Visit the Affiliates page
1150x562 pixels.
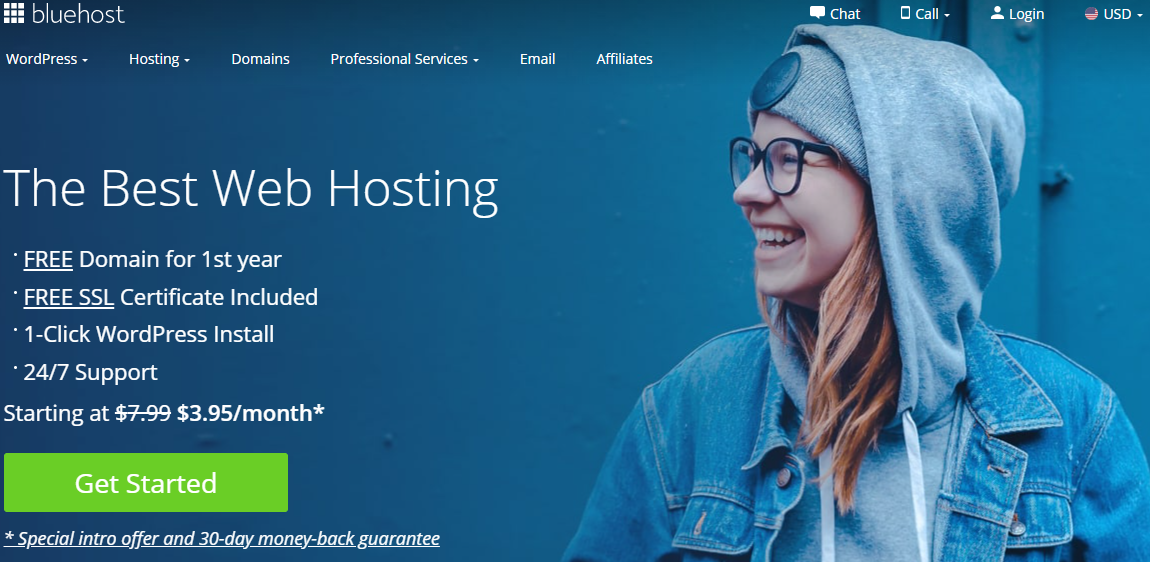[624, 59]
